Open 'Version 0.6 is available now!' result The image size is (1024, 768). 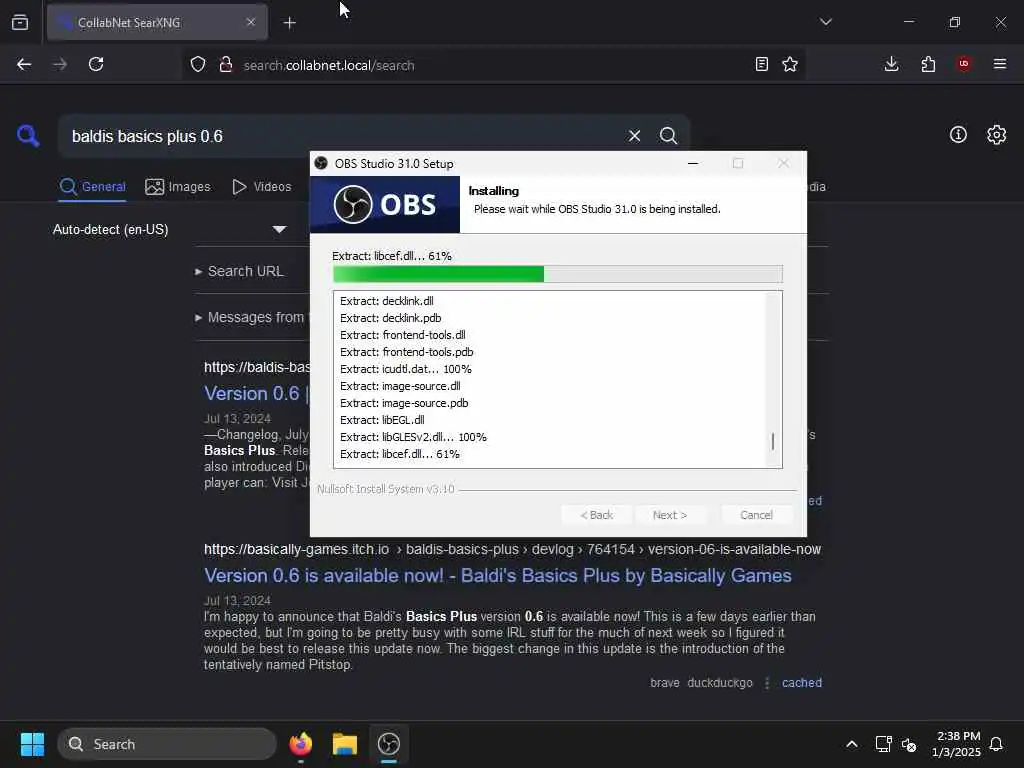click(x=498, y=575)
